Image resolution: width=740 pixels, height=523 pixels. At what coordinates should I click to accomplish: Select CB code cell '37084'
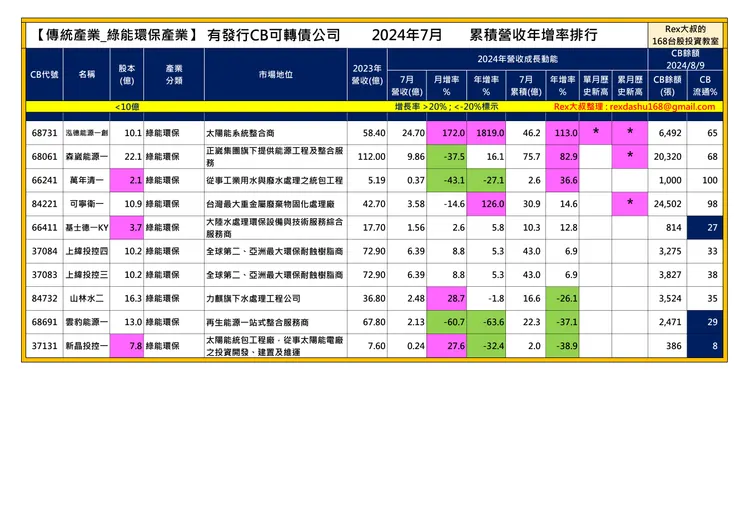[x=44, y=251]
